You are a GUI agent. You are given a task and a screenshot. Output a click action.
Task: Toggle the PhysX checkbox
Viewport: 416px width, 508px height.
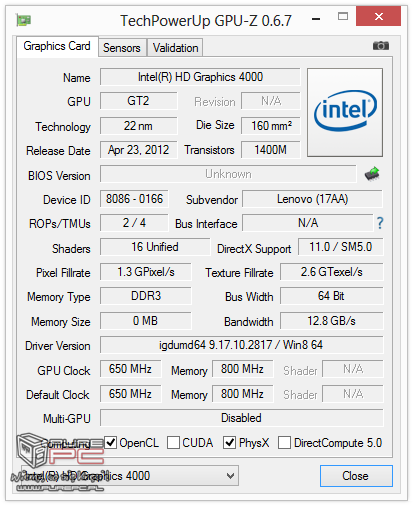pyautogui.click(x=229, y=443)
